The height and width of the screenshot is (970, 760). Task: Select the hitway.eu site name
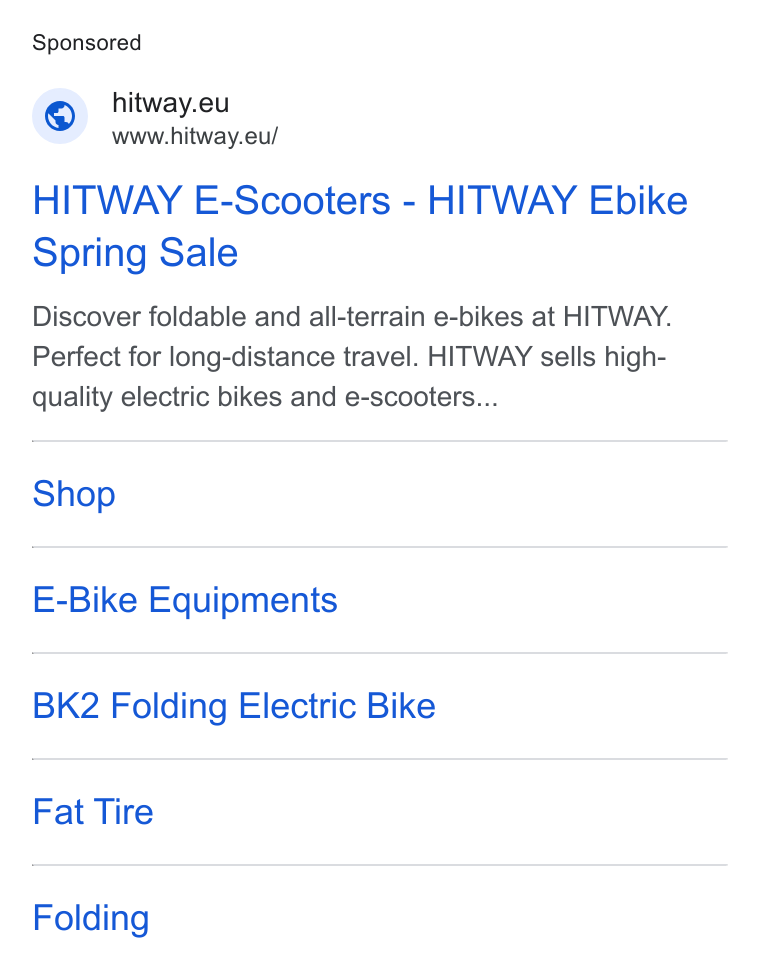[171, 103]
